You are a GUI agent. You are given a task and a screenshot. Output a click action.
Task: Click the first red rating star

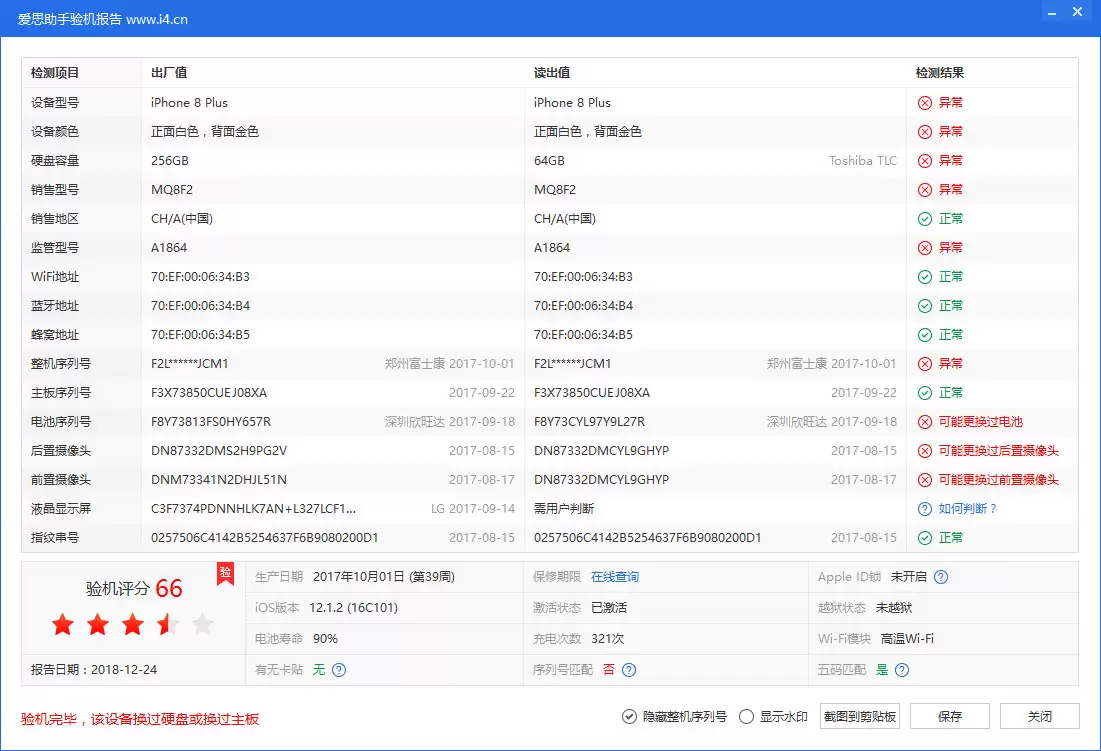[62, 624]
